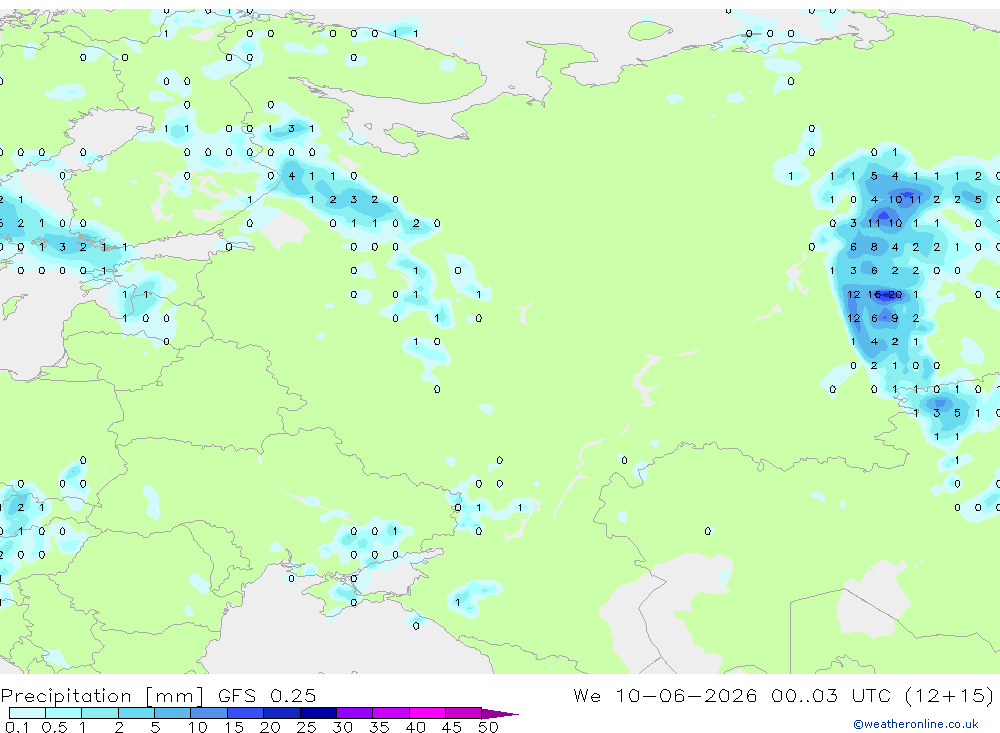Select the 30–35 mm violet legend swatch
The height and width of the screenshot is (733, 1000).
click(x=354, y=713)
